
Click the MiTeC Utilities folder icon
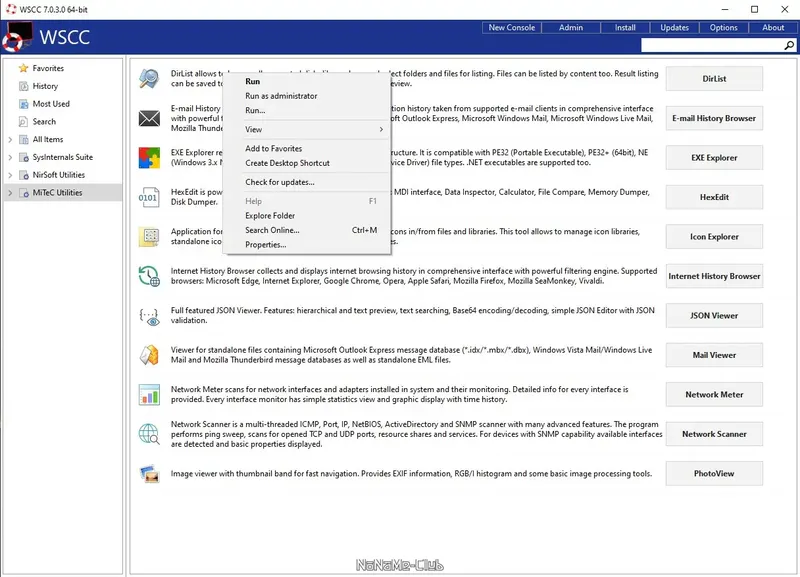point(23,193)
